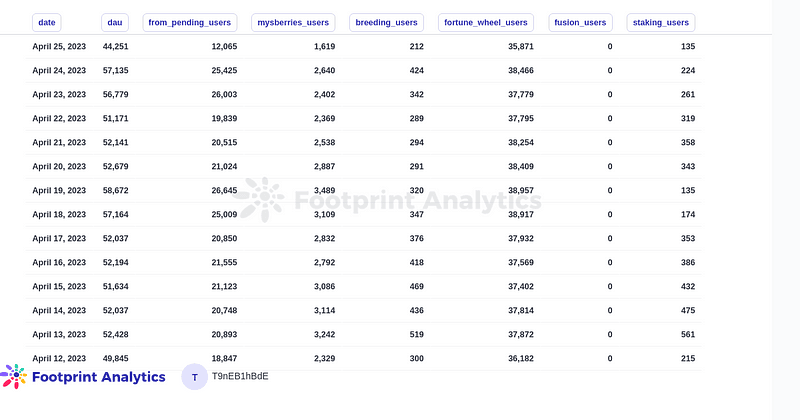Screen dimensions: 800x420
Task: Click the T9nEB1hBdE username
Action: click(240, 377)
